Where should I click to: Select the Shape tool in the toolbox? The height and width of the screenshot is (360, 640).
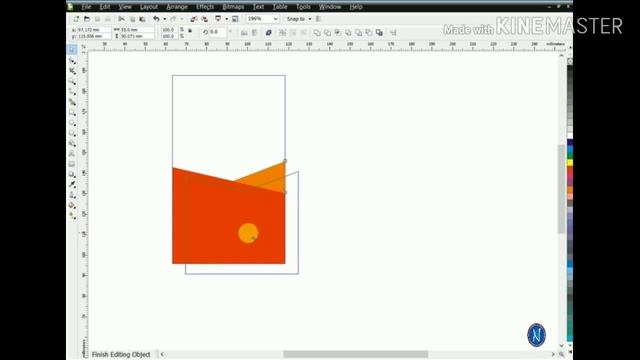[x=72, y=60]
